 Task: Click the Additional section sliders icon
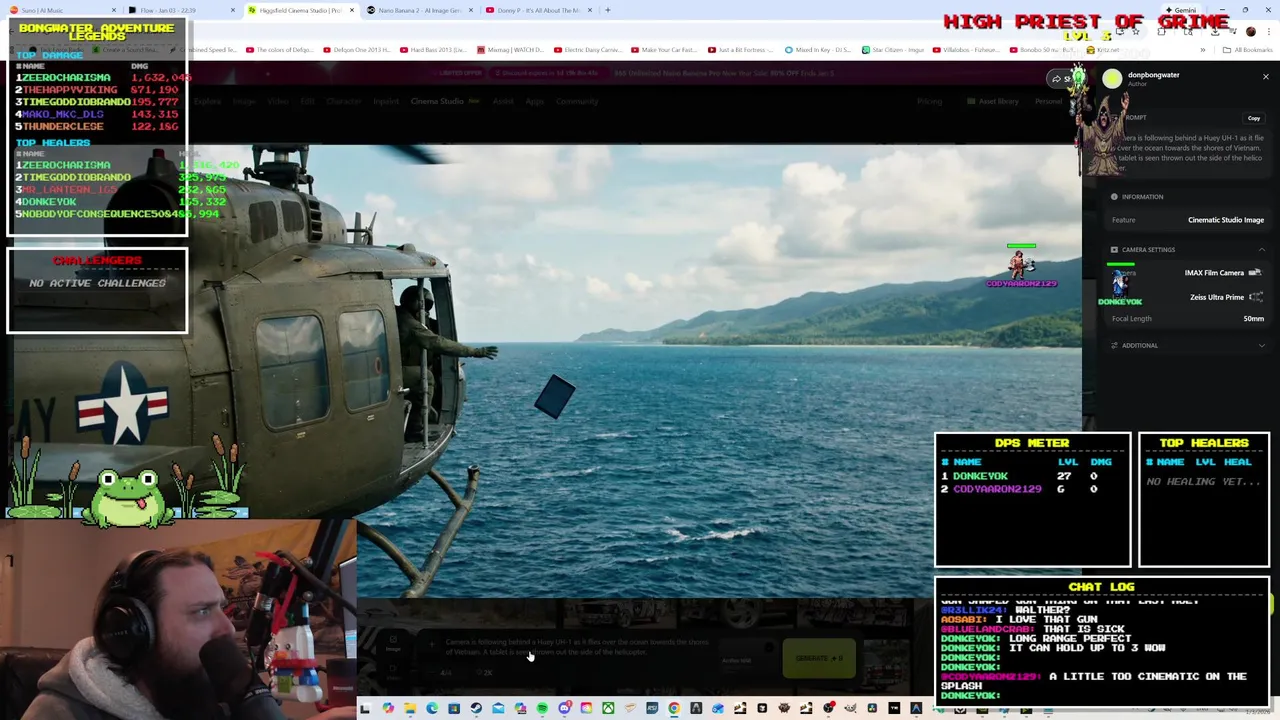click(x=1114, y=346)
